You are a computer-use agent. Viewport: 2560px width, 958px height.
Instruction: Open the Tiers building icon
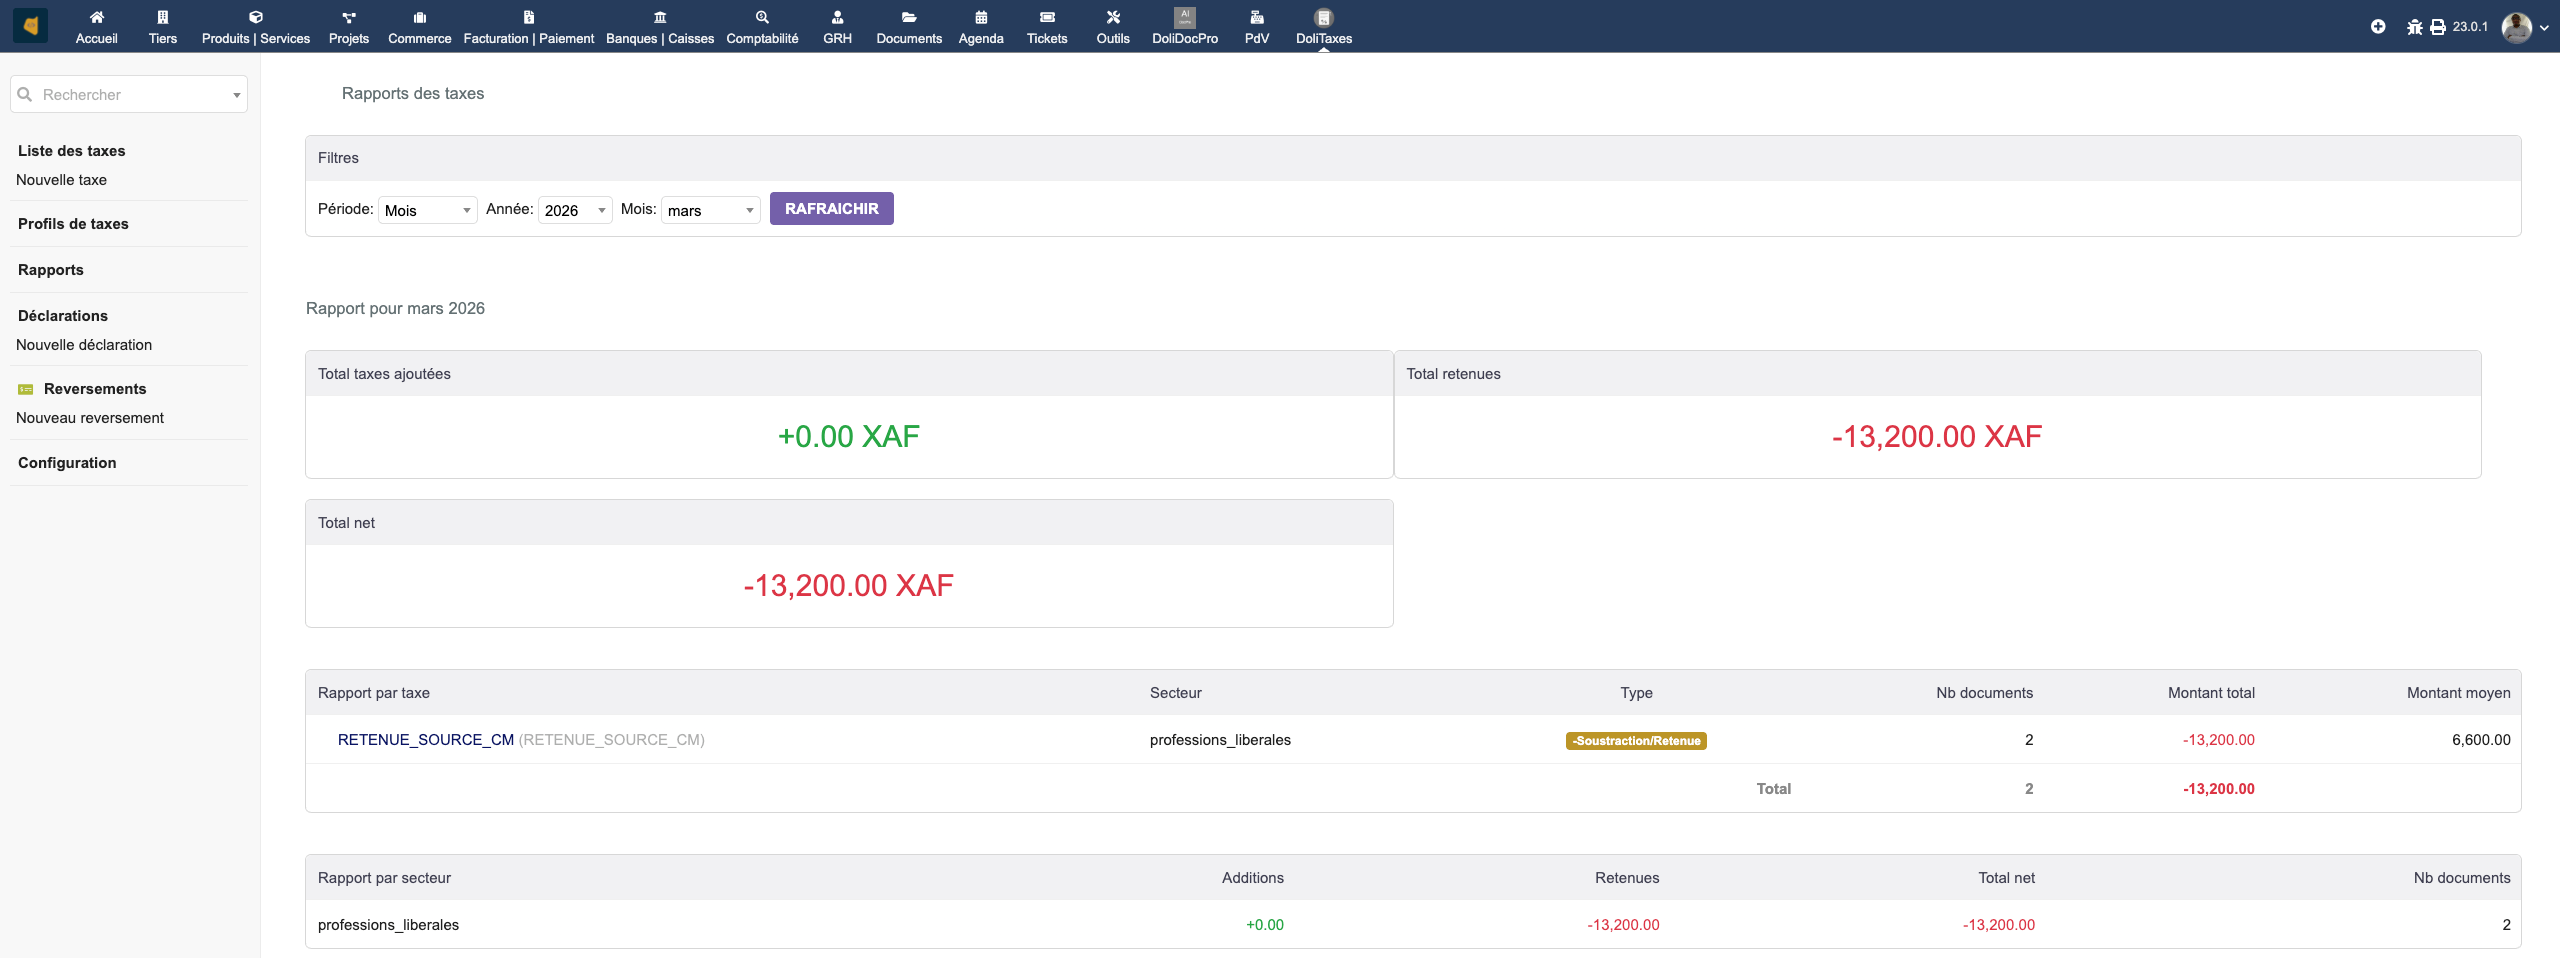click(x=162, y=17)
